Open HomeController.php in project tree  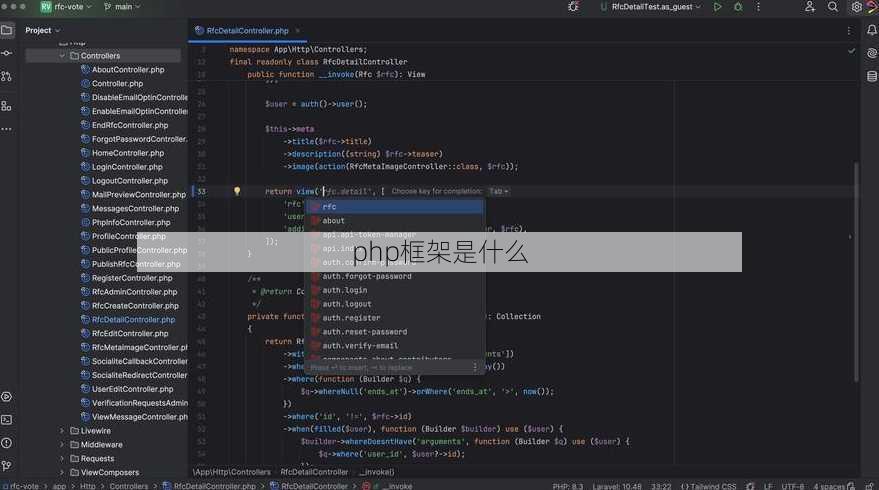pyautogui.click(x=128, y=153)
